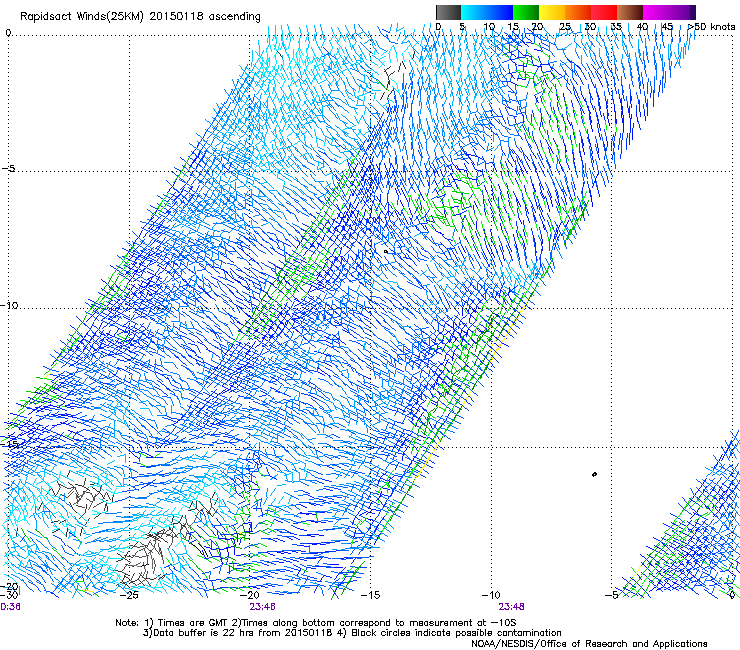Click the '35' label under the color bar
This screenshot has width=740, height=650.
pos(616,26)
